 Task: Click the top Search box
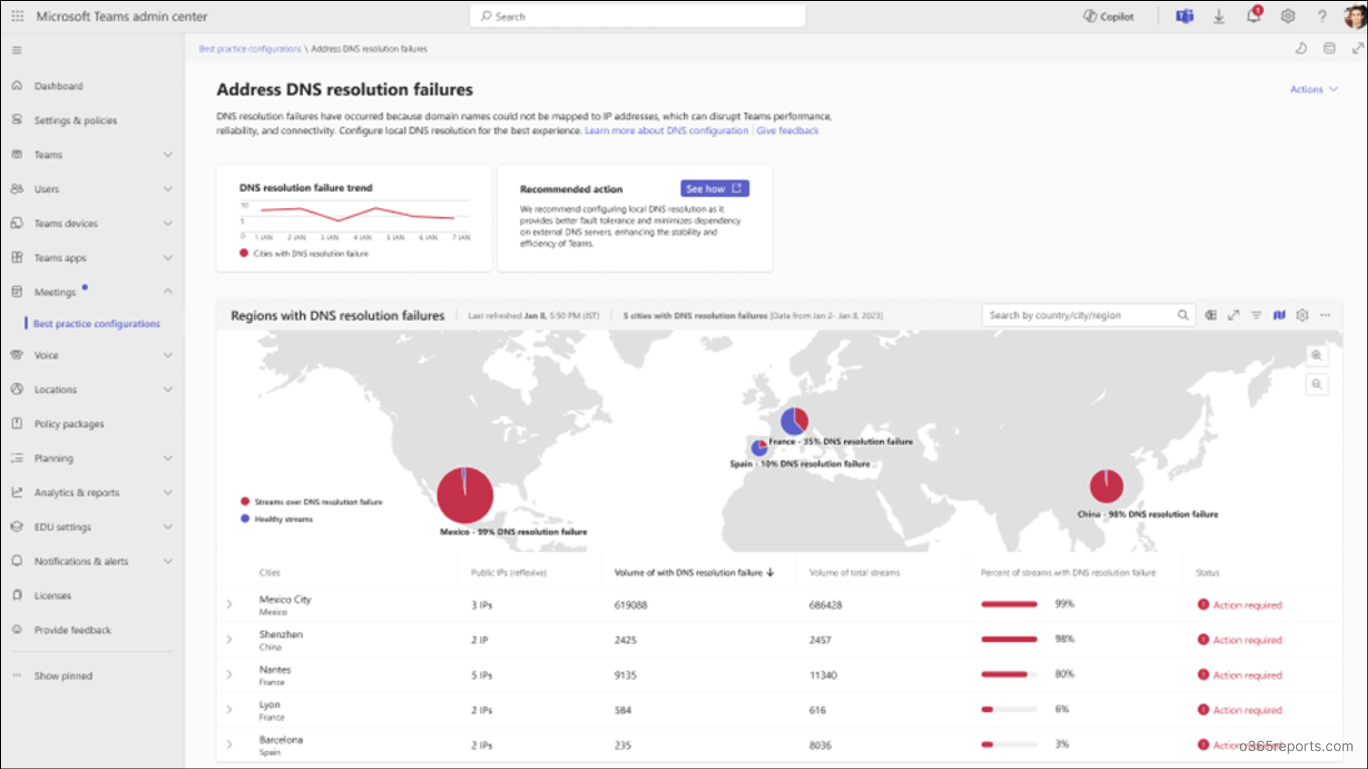[x=637, y=16]
